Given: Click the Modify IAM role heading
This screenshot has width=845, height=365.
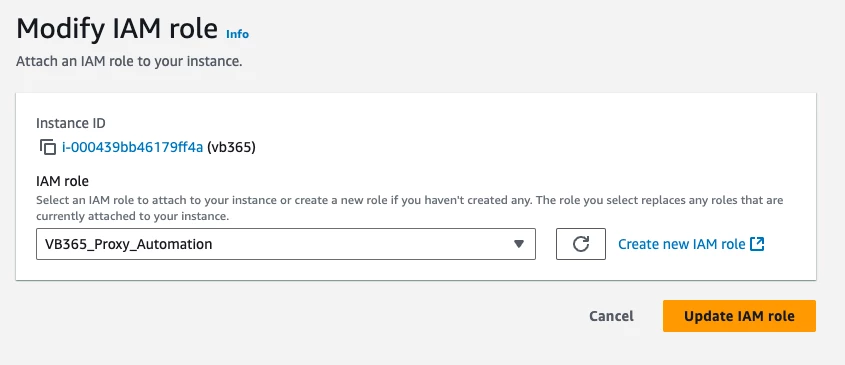Looking at the screenshot, I should tap(117, 29).
